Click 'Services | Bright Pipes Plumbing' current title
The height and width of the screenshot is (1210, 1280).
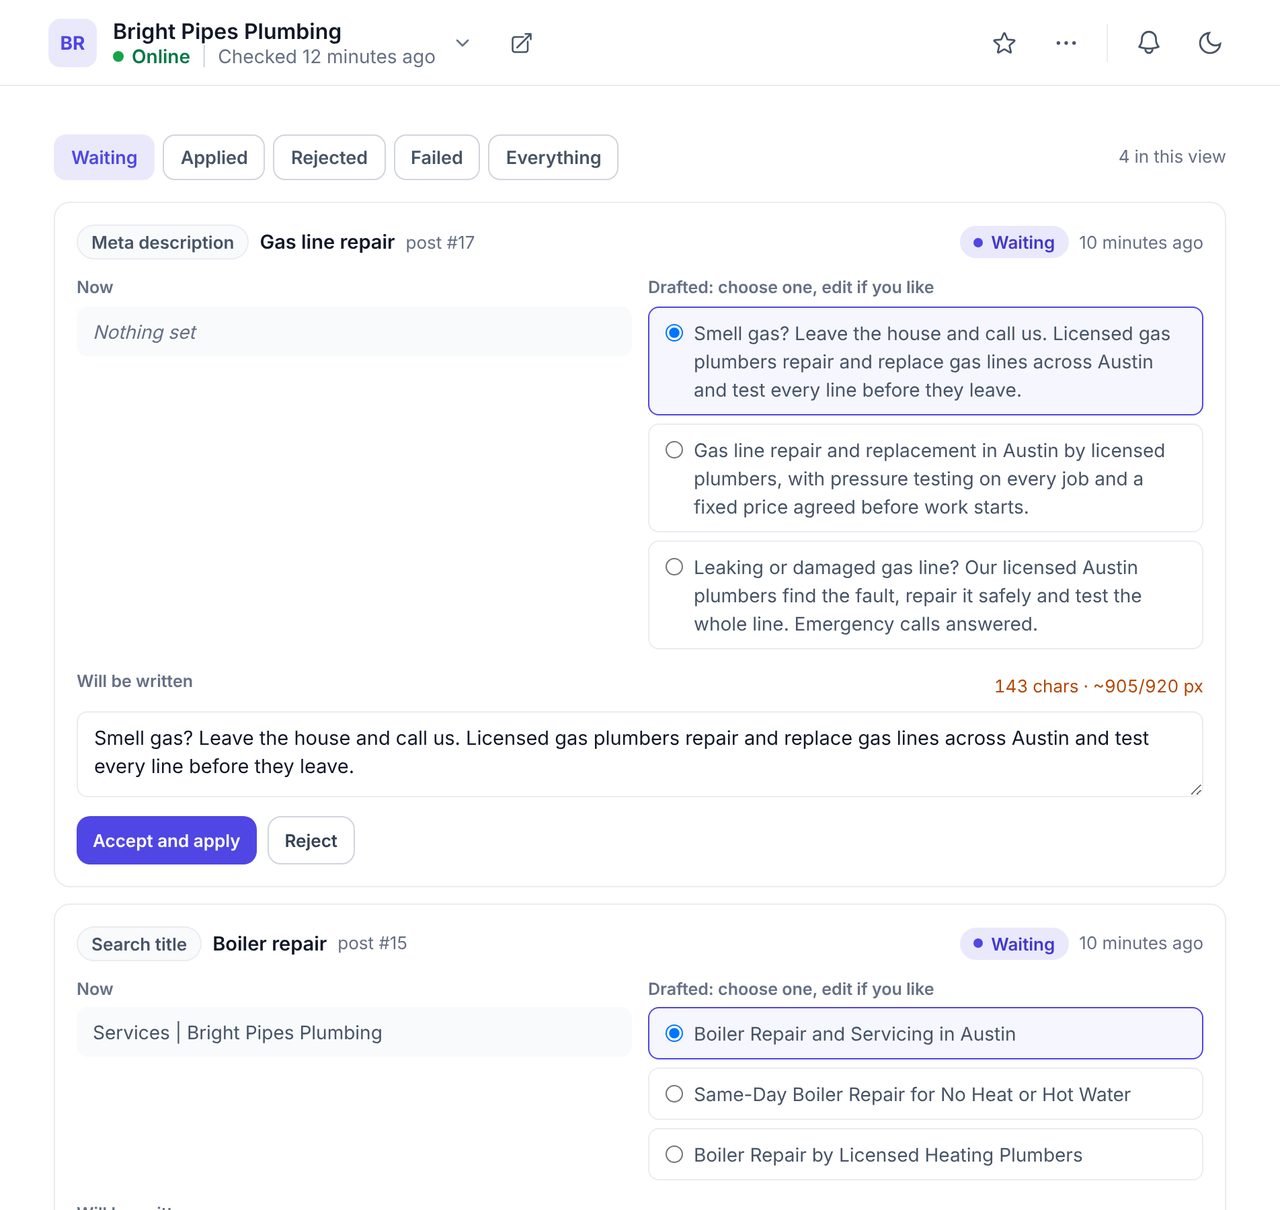354,1032
